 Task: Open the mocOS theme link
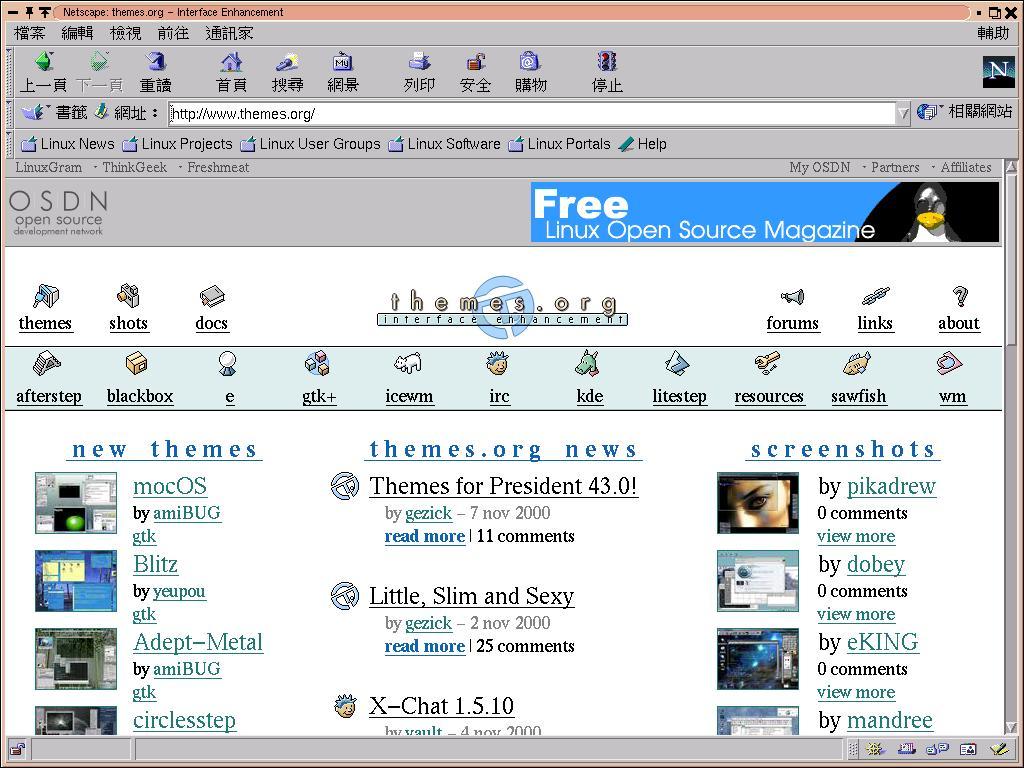point(170,486)
